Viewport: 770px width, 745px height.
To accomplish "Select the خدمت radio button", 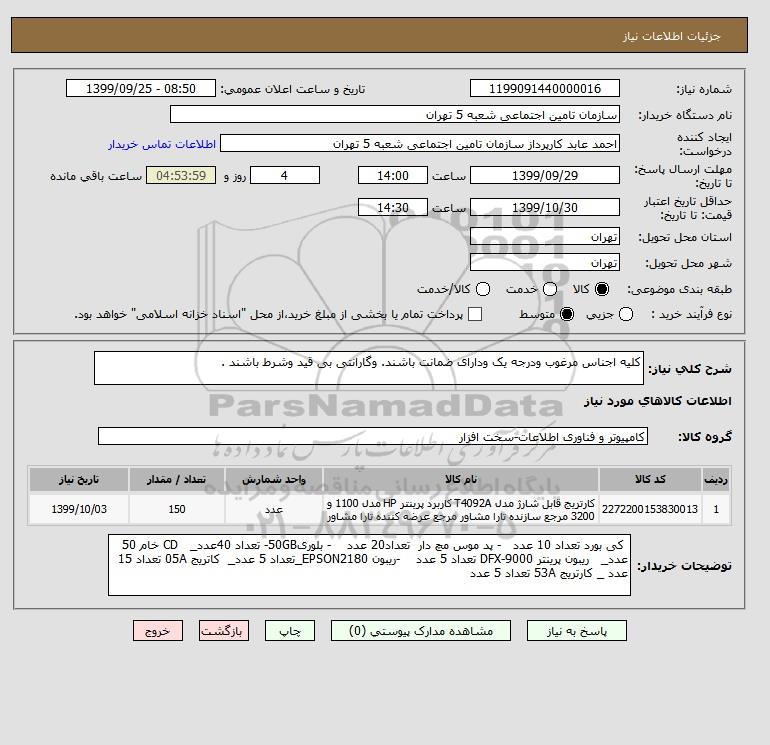I will click(x=550, y=289).
